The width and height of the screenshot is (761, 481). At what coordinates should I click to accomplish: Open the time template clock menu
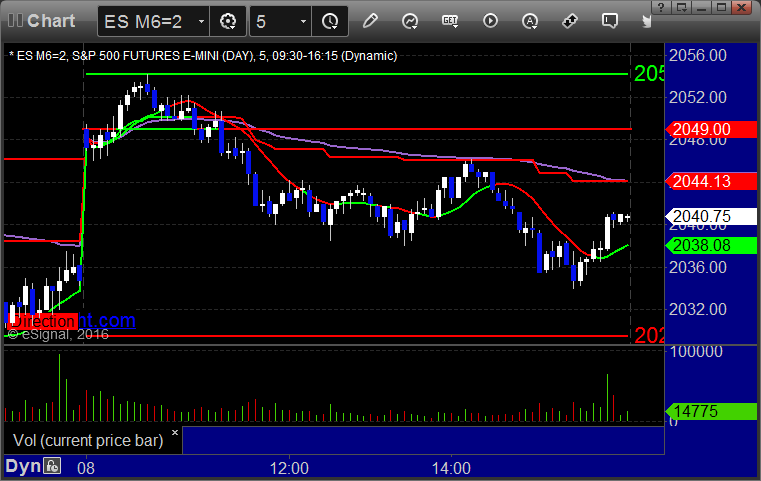(x=330, y=21)
